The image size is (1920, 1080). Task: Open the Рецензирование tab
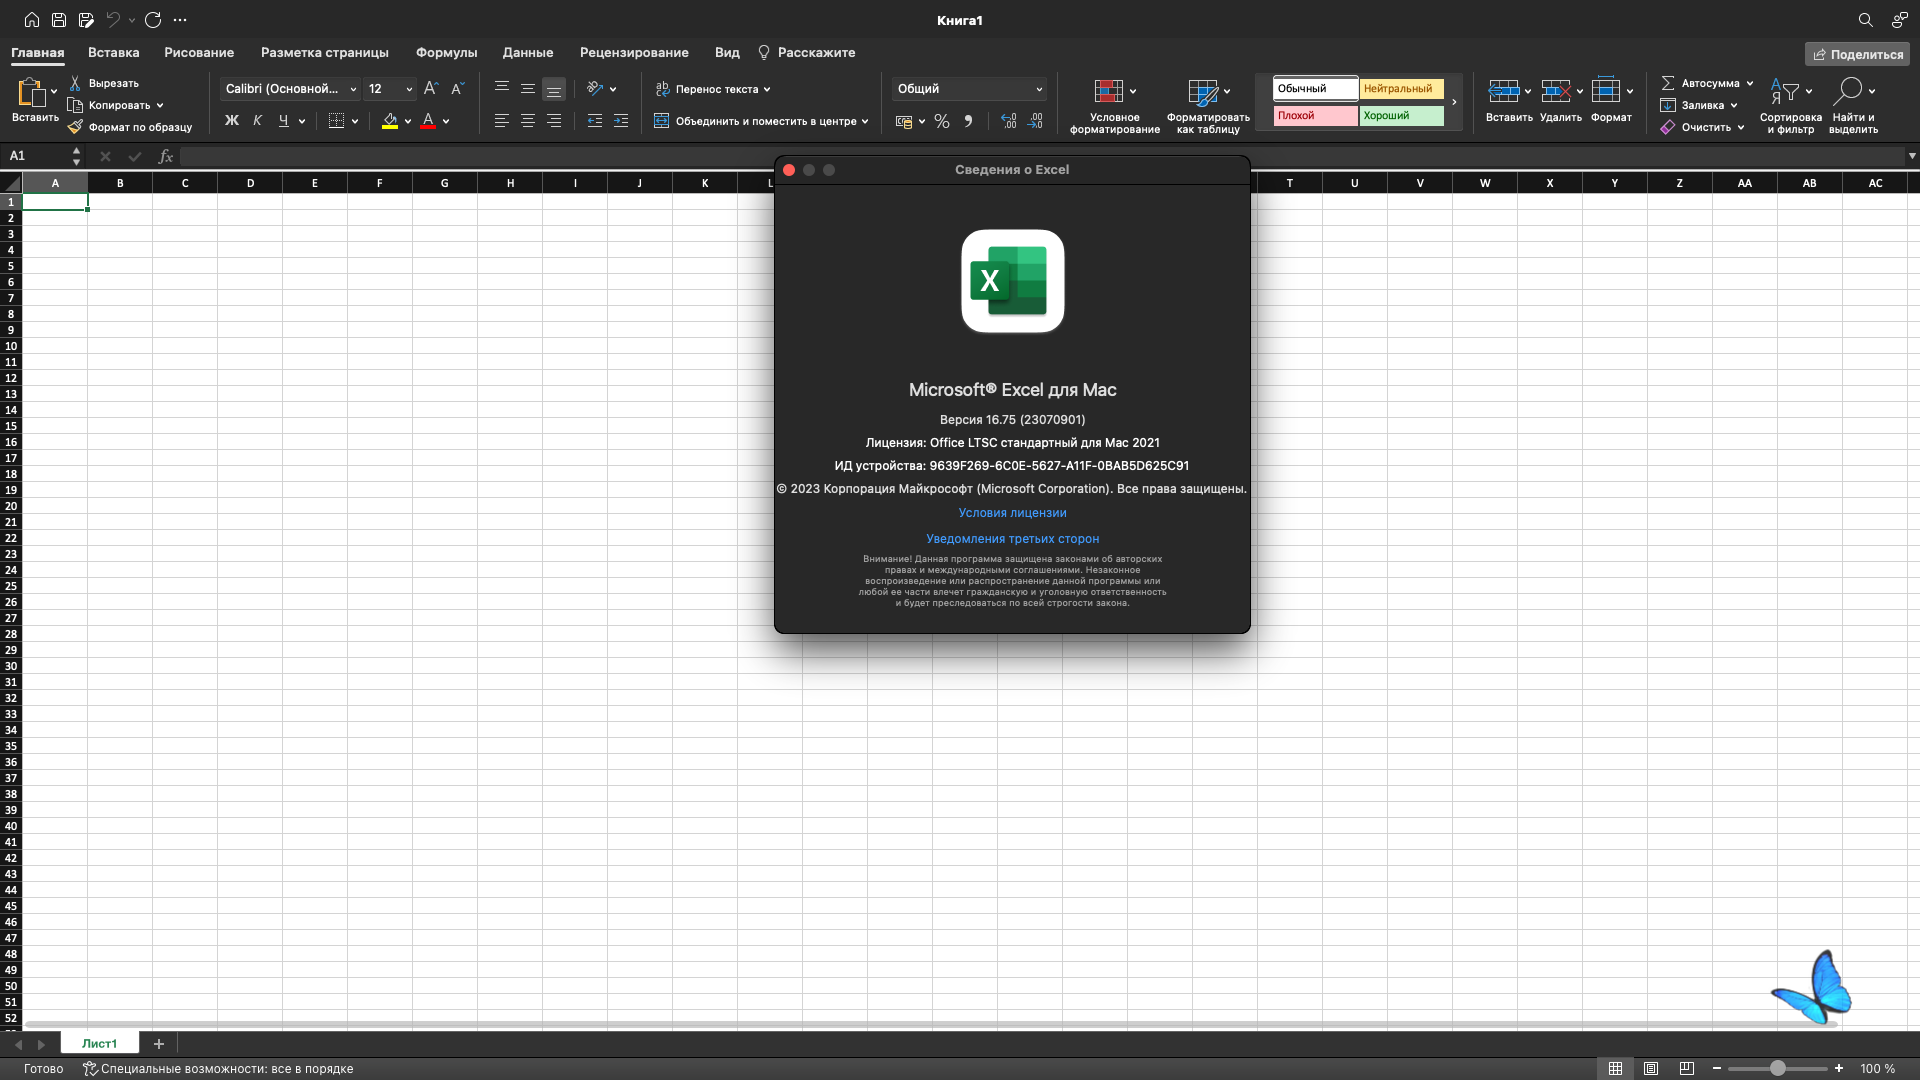point(634,53)
